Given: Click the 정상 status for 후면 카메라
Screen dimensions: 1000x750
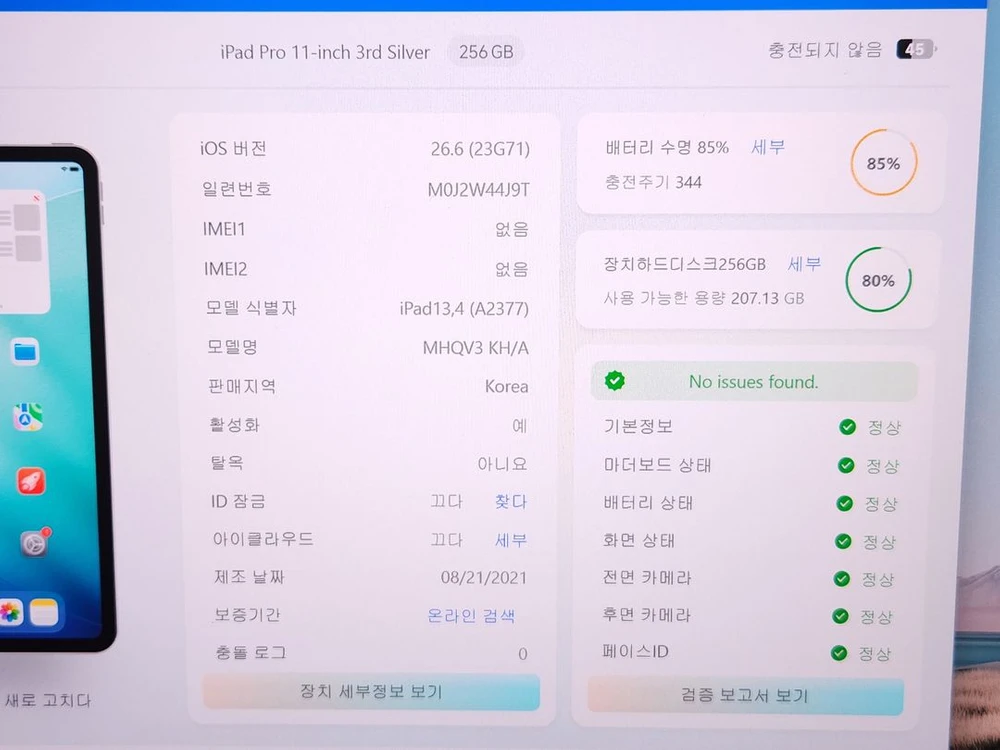Looking at the screenshot, I should pos(877,617).
